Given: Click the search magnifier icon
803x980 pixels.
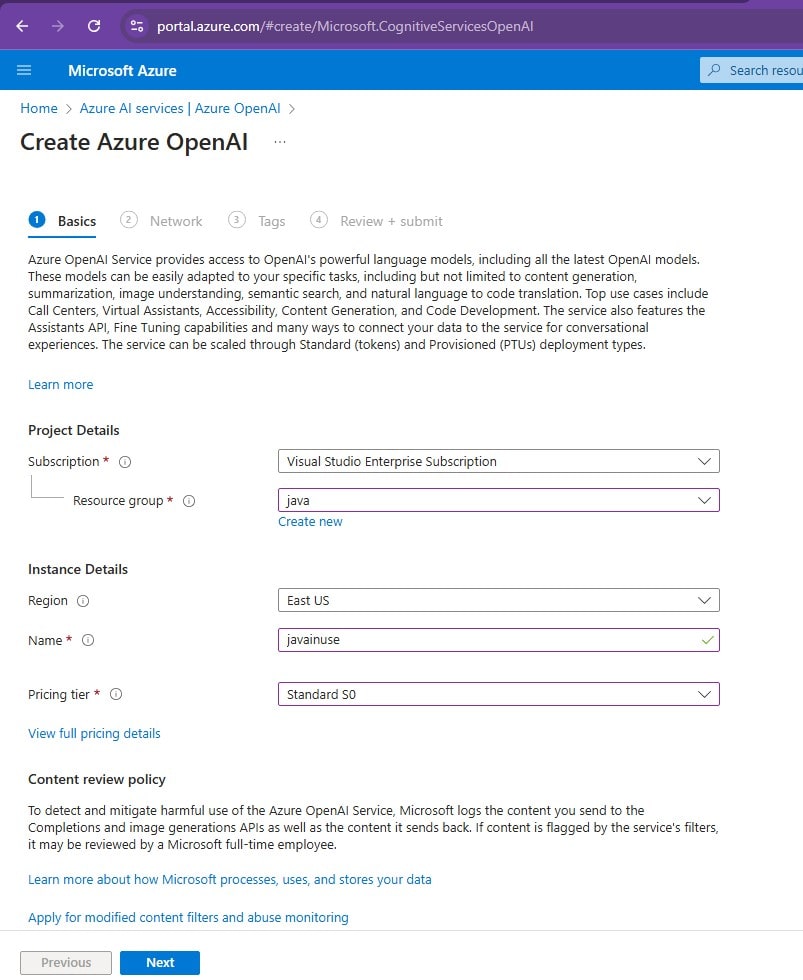Looking at the screenshot, I should [x=714, y=70].
